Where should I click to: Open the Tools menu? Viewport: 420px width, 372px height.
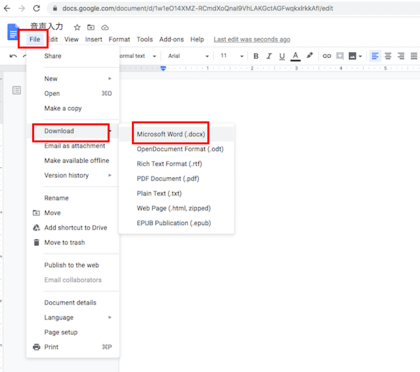[145, 39]
